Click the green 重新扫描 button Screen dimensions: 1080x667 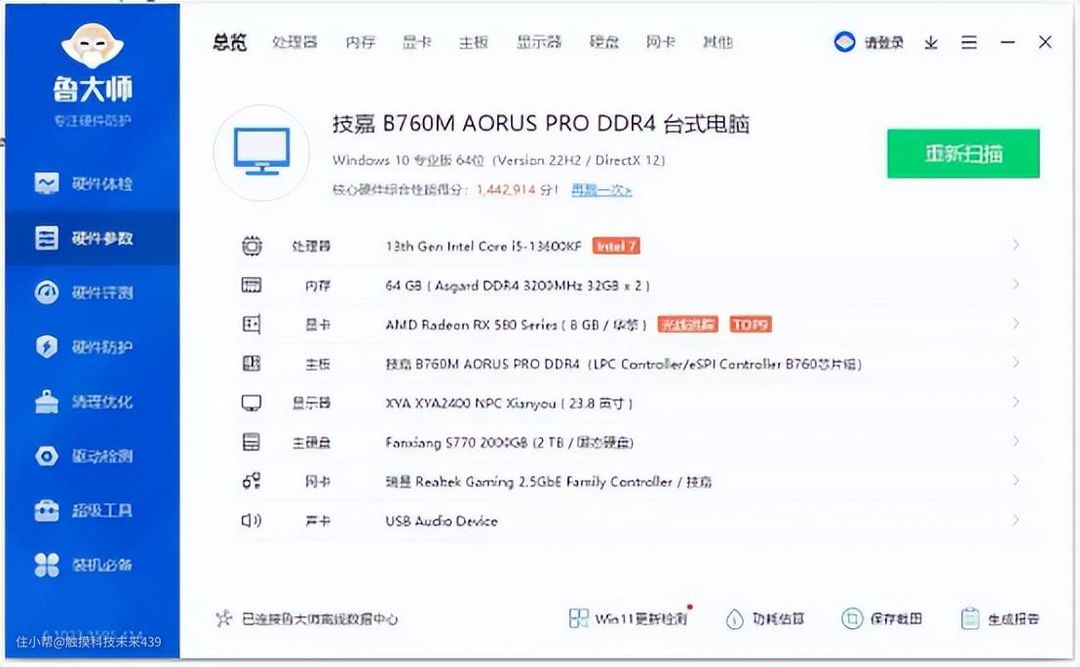[x=963, y=153]
